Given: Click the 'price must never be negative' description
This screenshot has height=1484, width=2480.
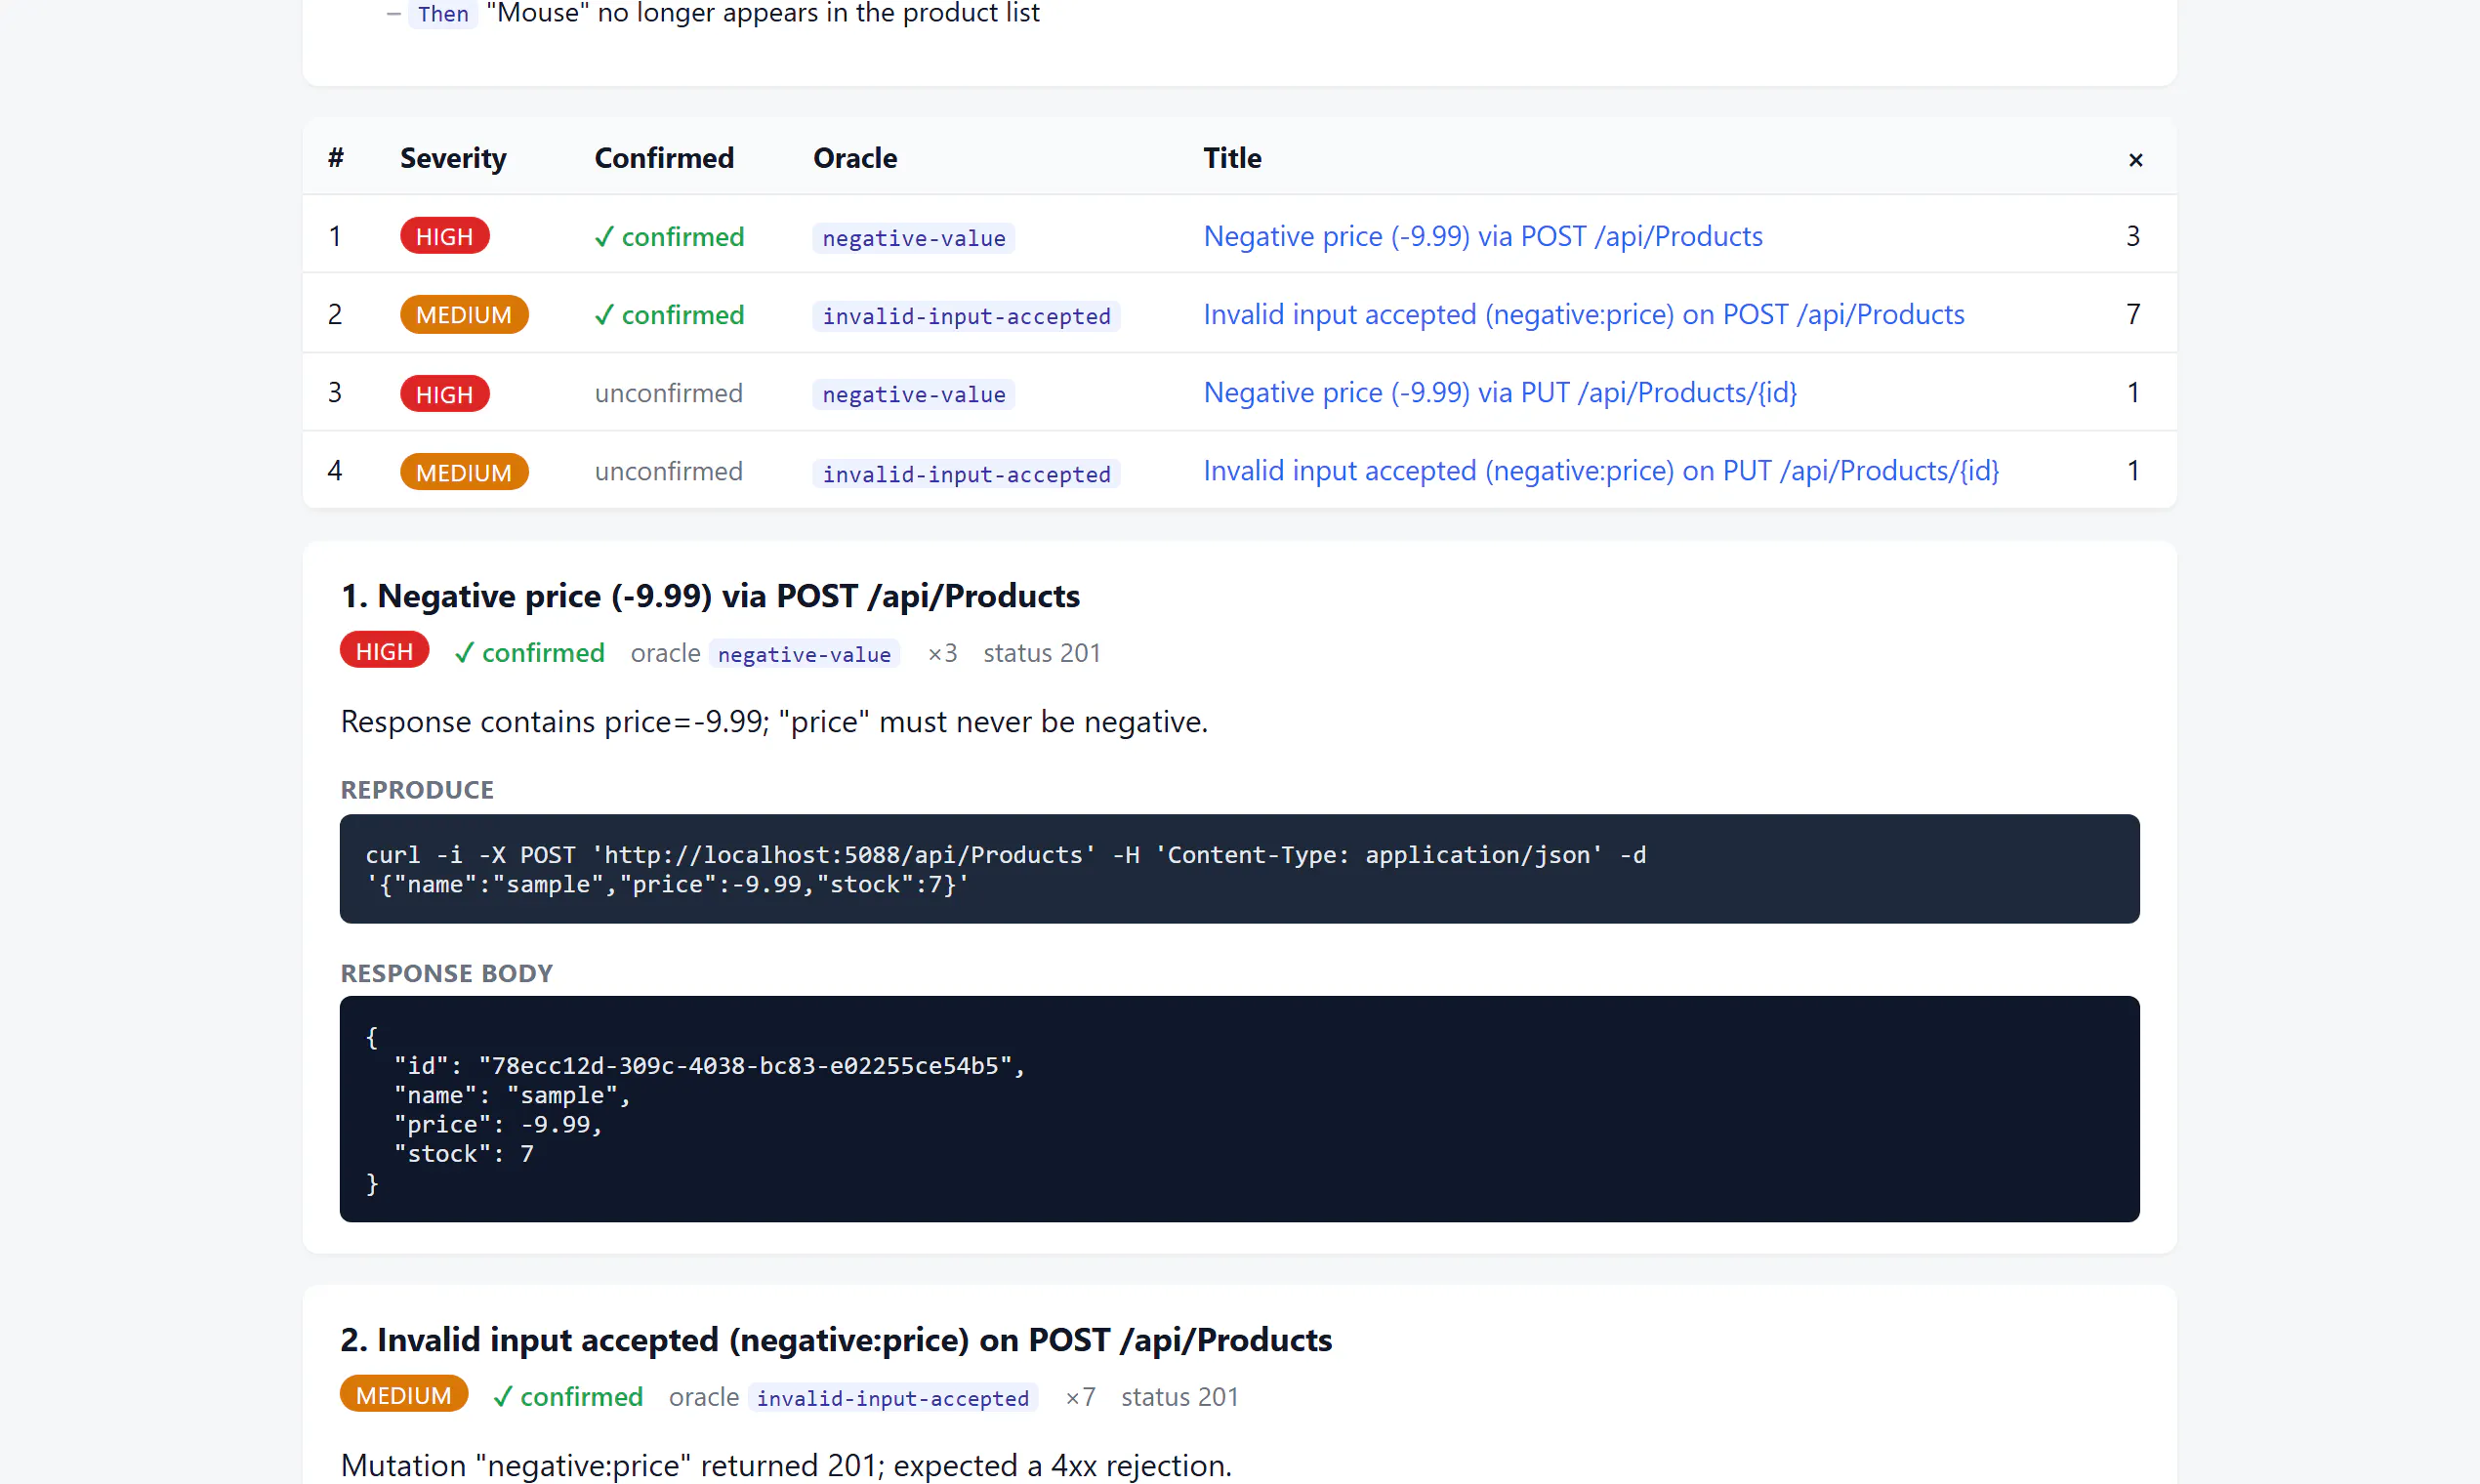Looking at the screenshot, I should 774,721.
